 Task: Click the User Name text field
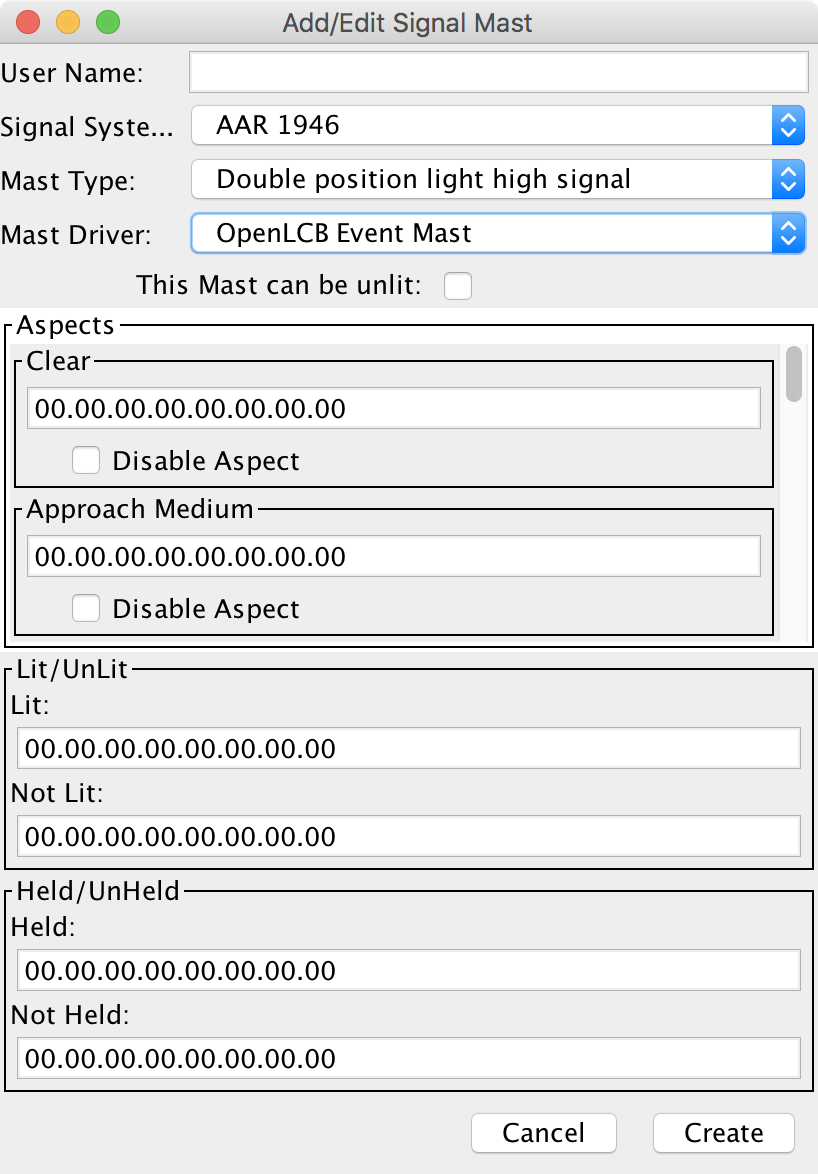click(498, 72)
